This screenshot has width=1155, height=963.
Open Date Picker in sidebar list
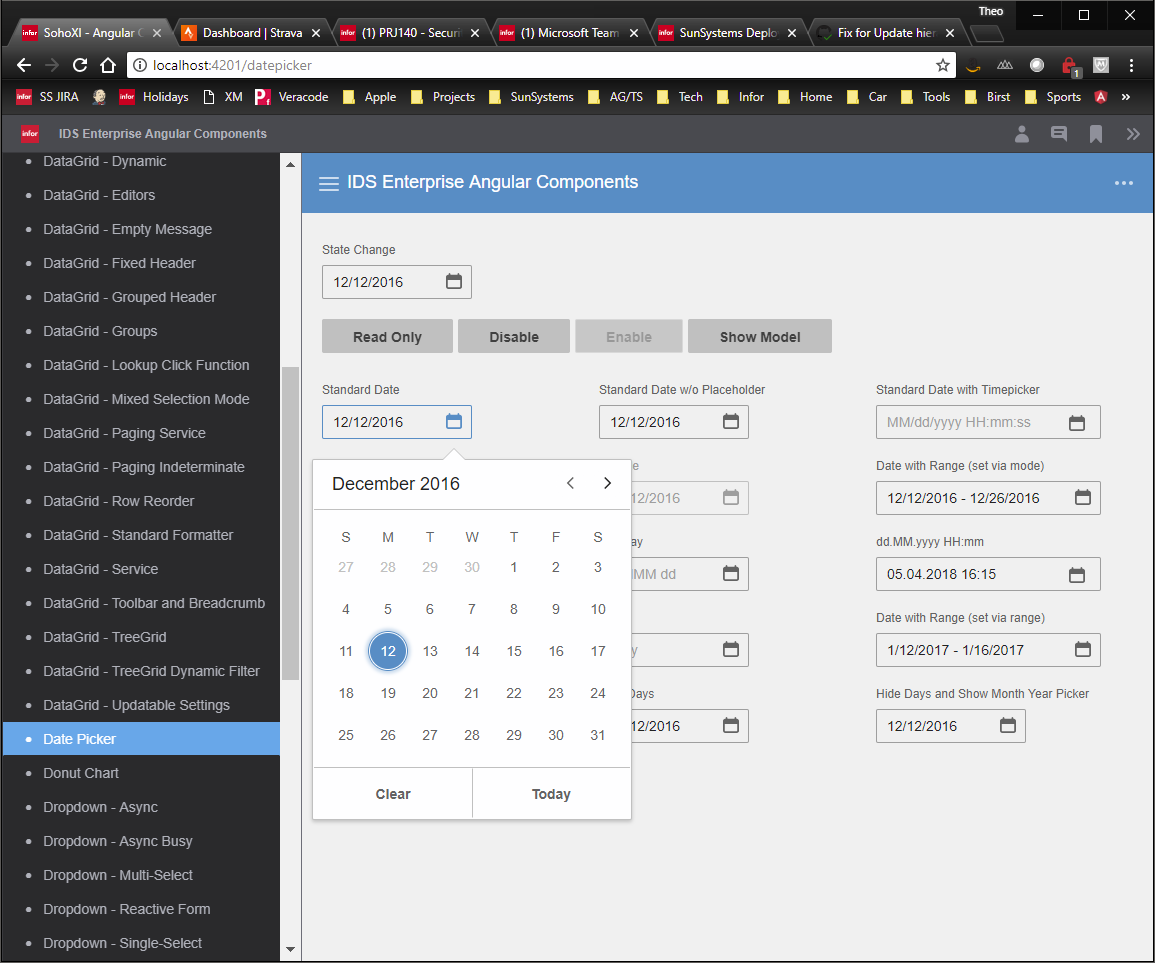(x=141, y=739)
